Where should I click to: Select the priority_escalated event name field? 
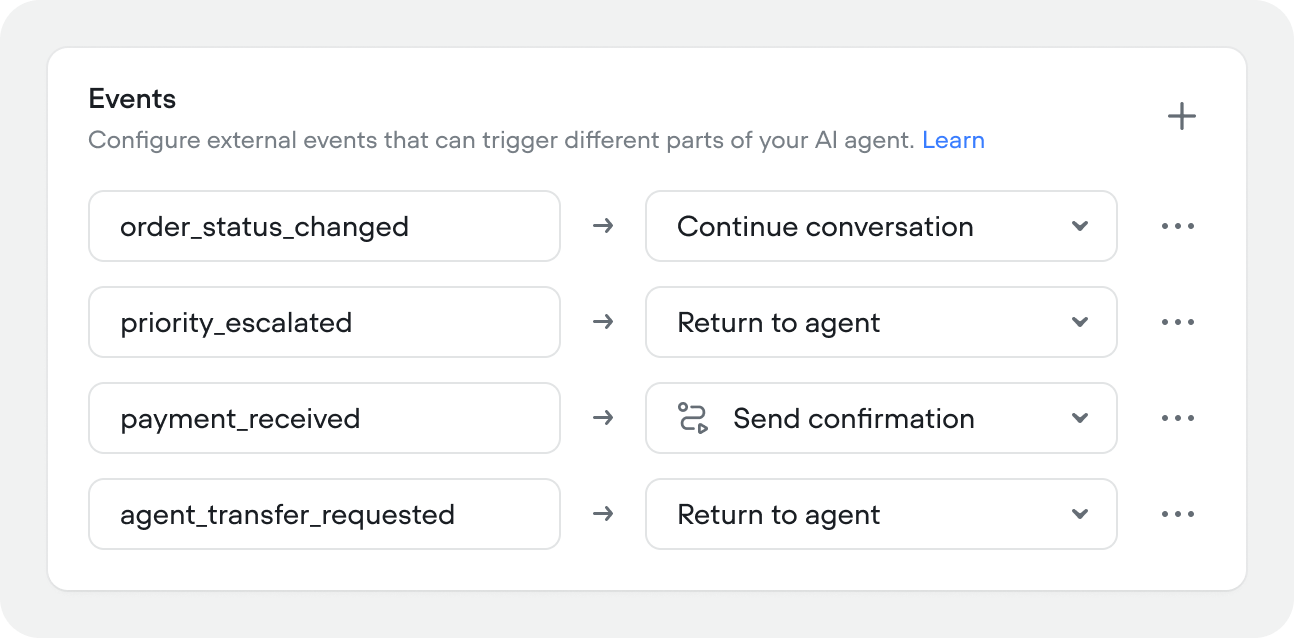[x=324, y=322]
